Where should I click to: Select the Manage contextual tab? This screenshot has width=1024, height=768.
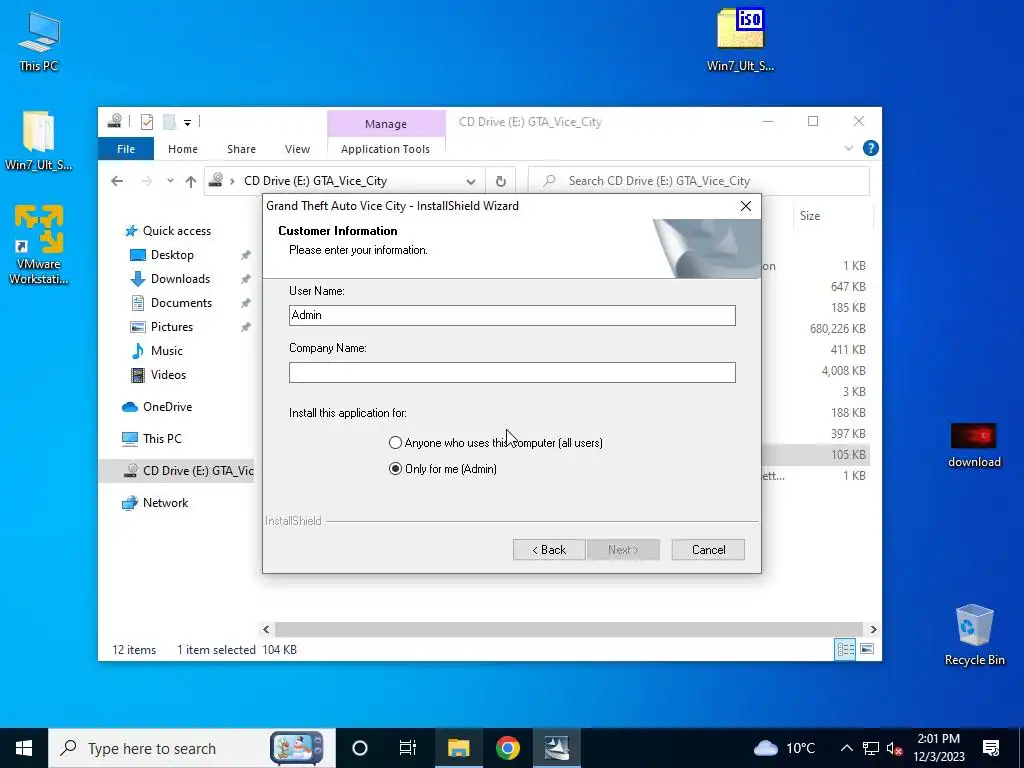[x=386, y=123]
